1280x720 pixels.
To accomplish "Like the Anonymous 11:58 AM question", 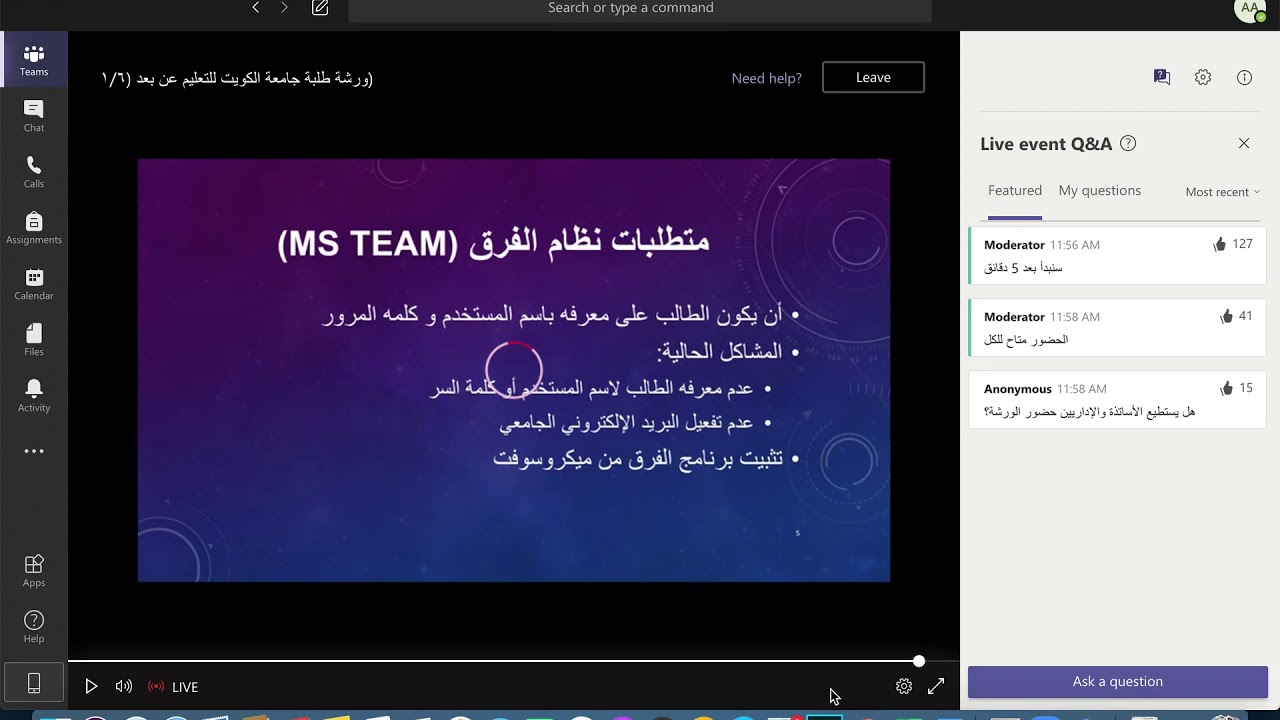I will coord(1227,388).
